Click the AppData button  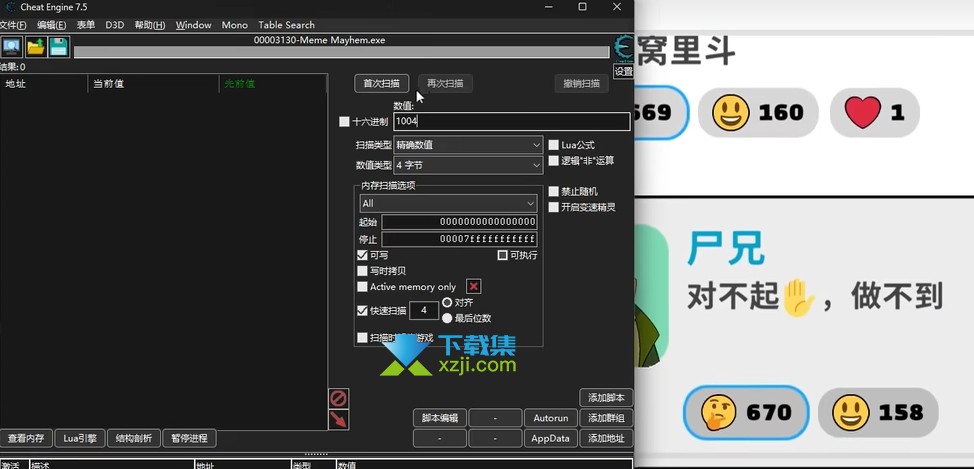click(550, 438)
